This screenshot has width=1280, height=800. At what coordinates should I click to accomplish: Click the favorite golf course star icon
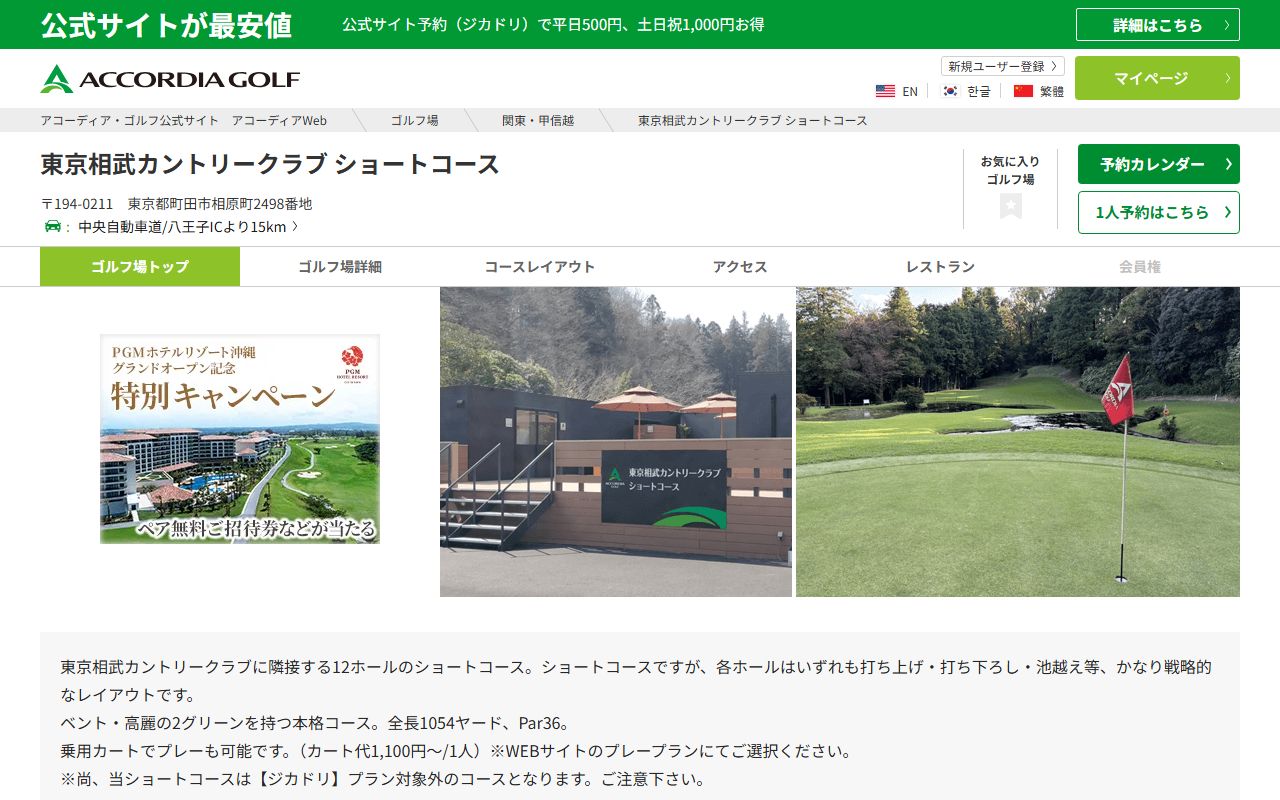(x=1010, y=206)
